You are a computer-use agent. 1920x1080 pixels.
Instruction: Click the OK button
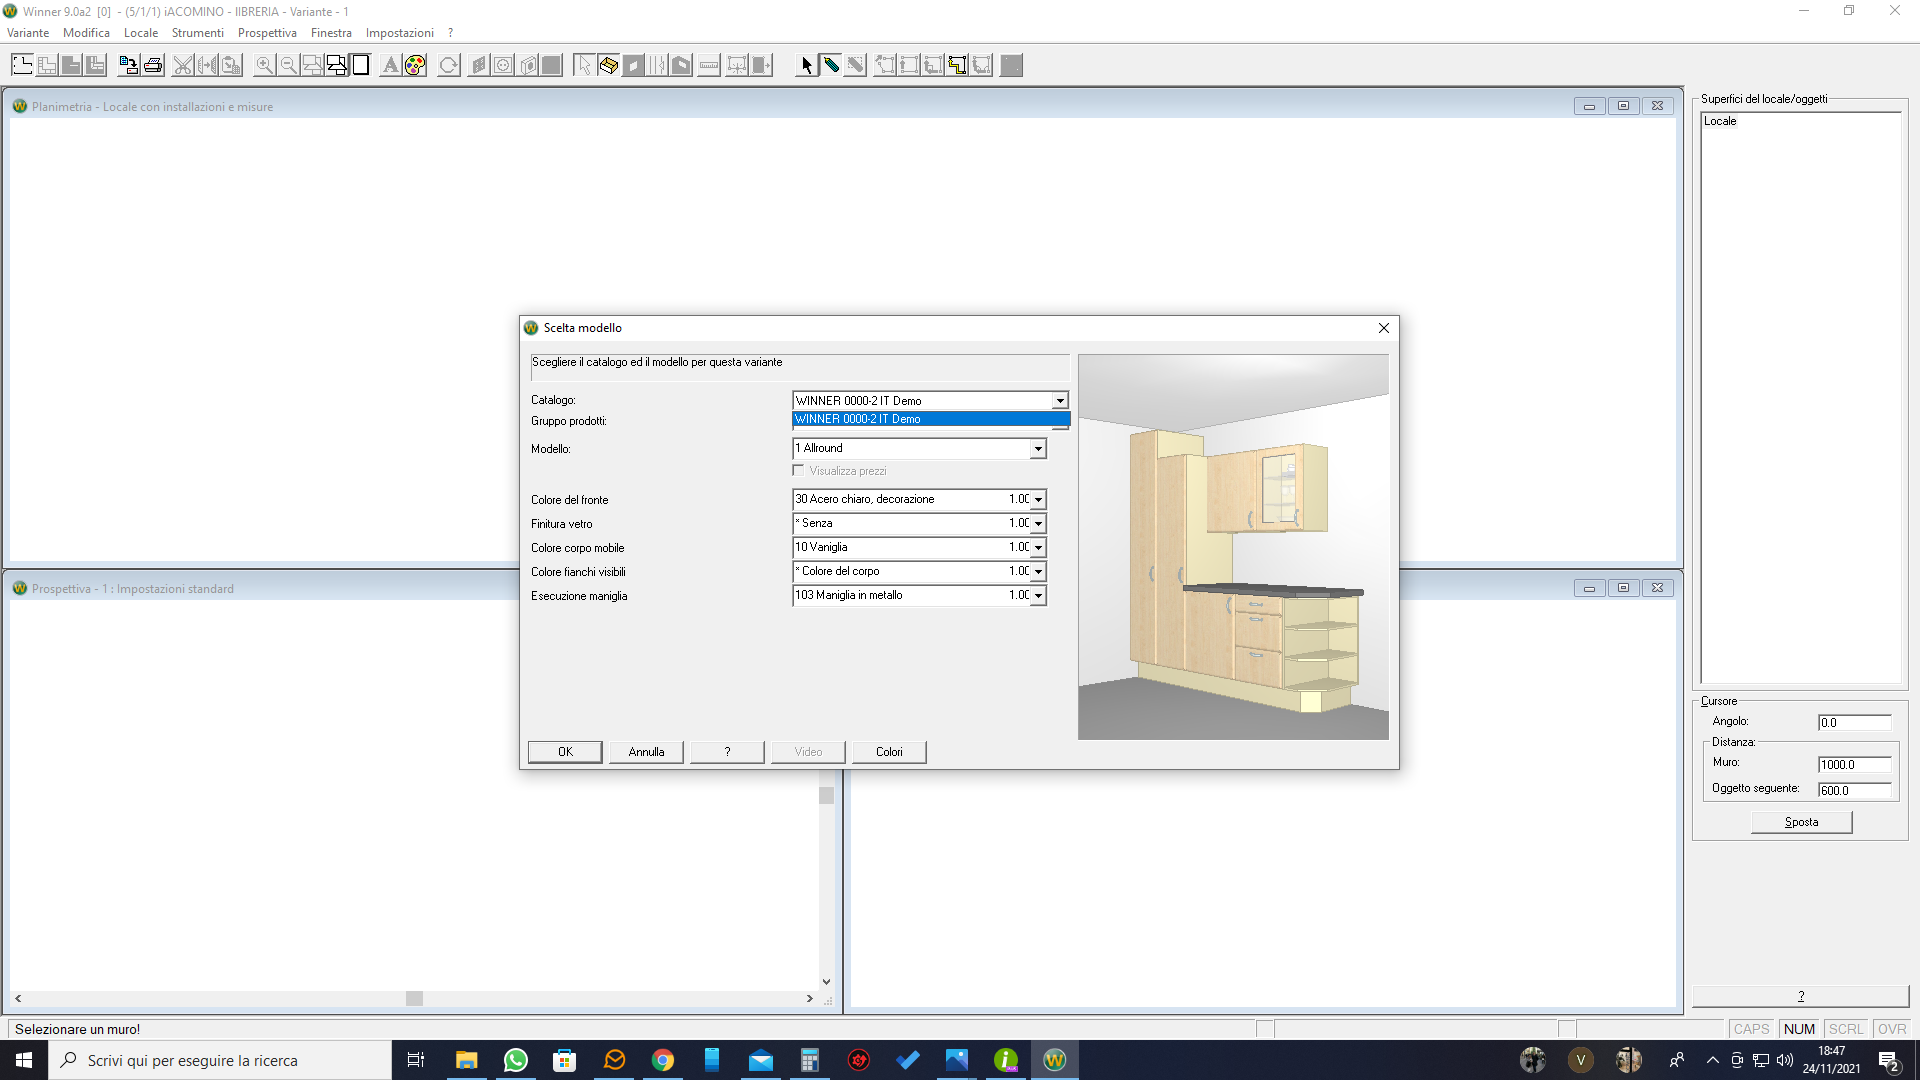pos(565,752)
